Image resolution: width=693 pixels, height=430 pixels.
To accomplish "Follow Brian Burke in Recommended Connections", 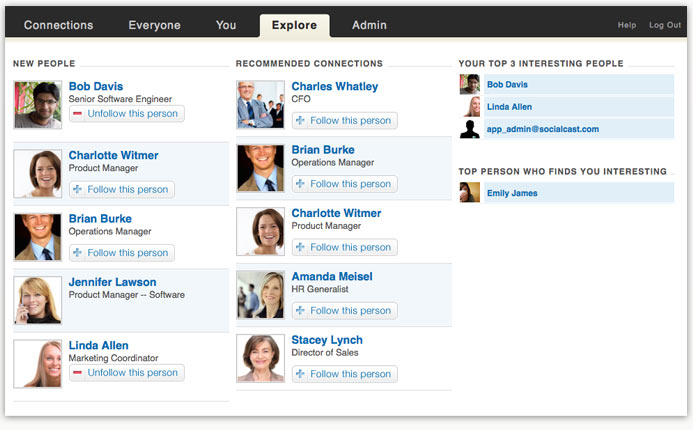I will (345, 184).
